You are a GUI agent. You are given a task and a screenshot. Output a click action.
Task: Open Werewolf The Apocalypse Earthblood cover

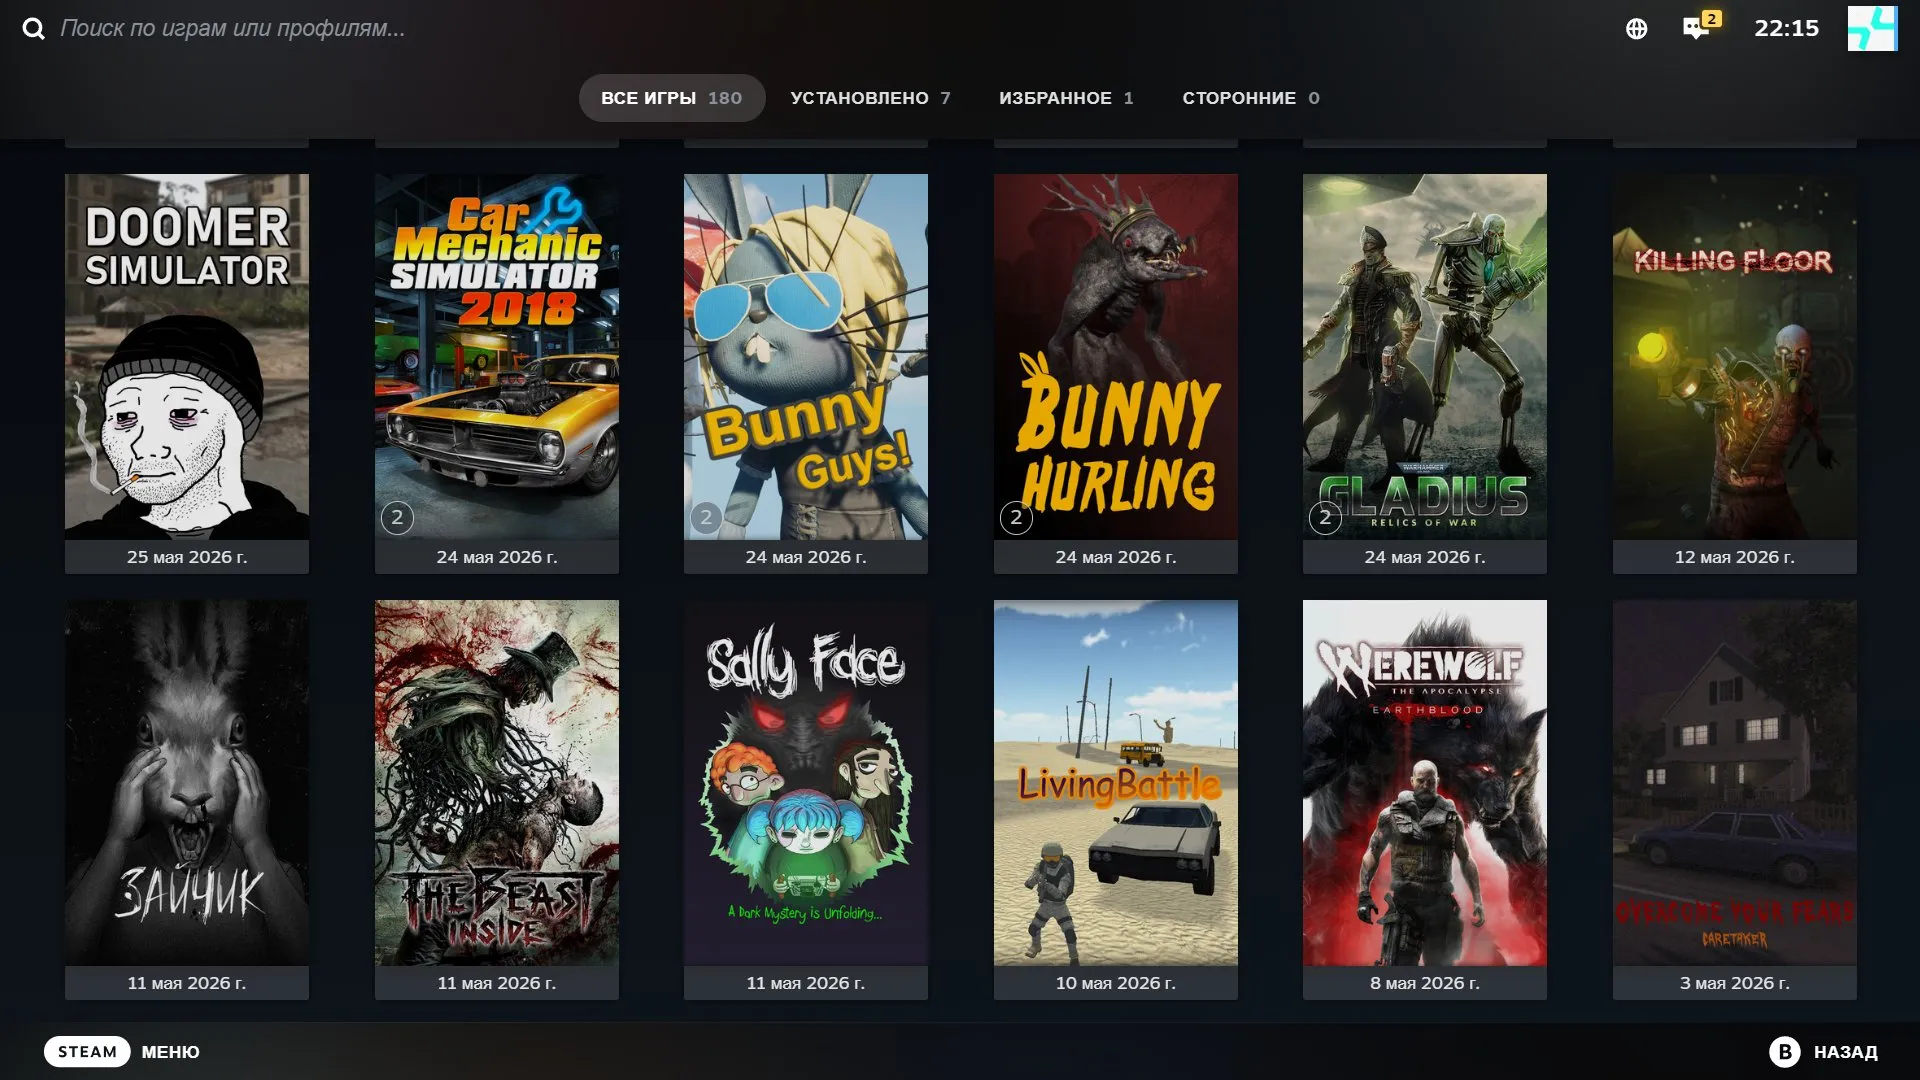pyautogui.click(x=1425, y=783)
